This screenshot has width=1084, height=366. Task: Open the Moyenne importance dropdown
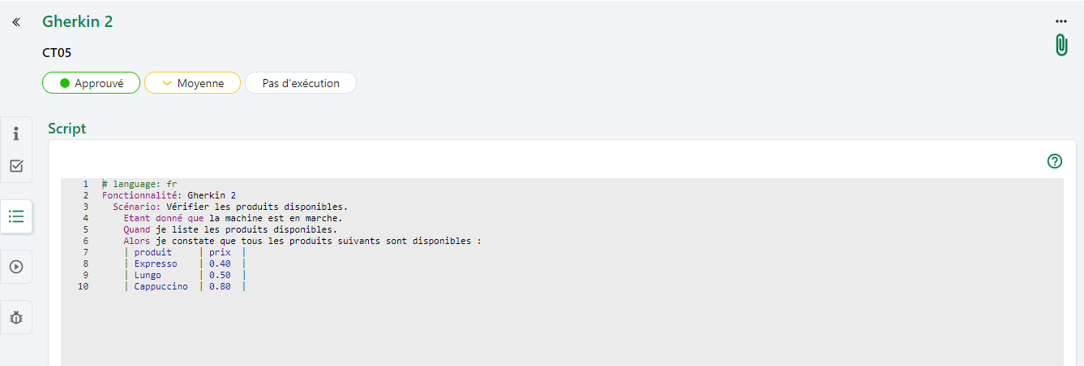click(192, 83)
